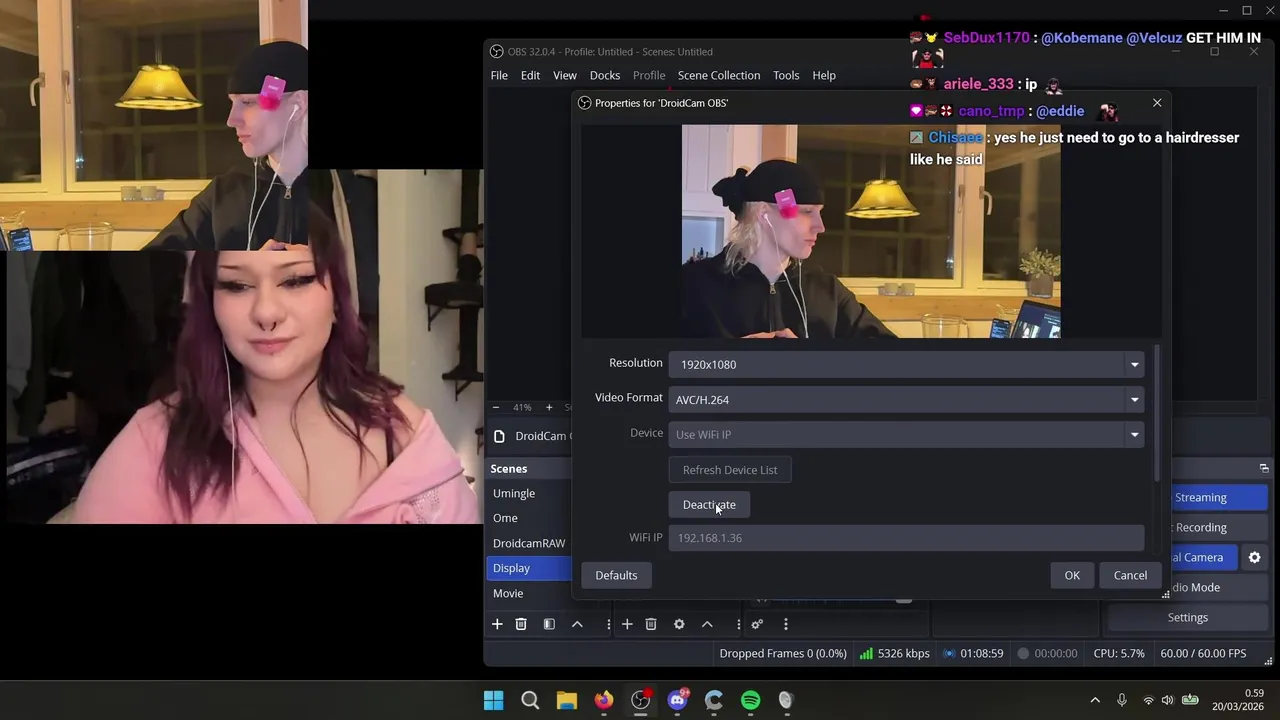This screenshot has height=720, width=1280.
Task: Open source properties gear icon
Action: [x=679, y=624]
